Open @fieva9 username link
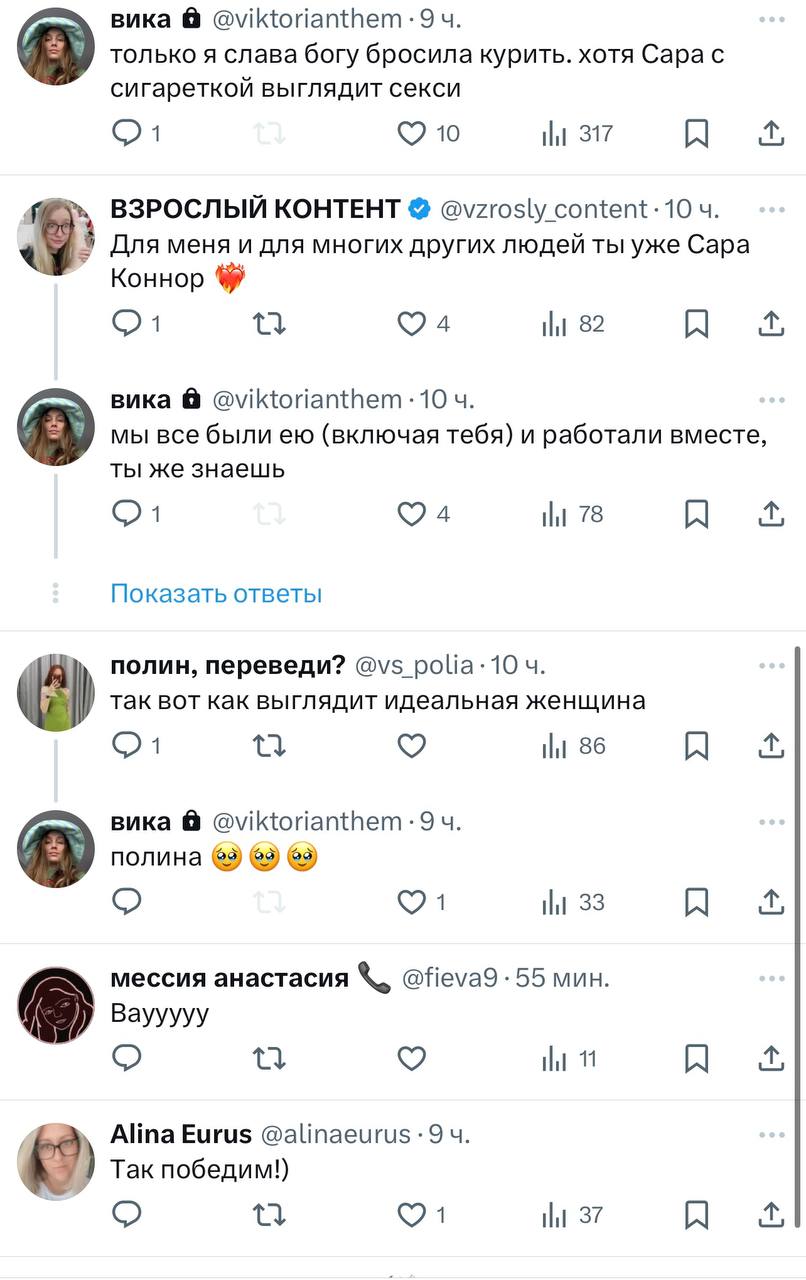This screenshot has width=806, height=1280. (x=449, y=978)
